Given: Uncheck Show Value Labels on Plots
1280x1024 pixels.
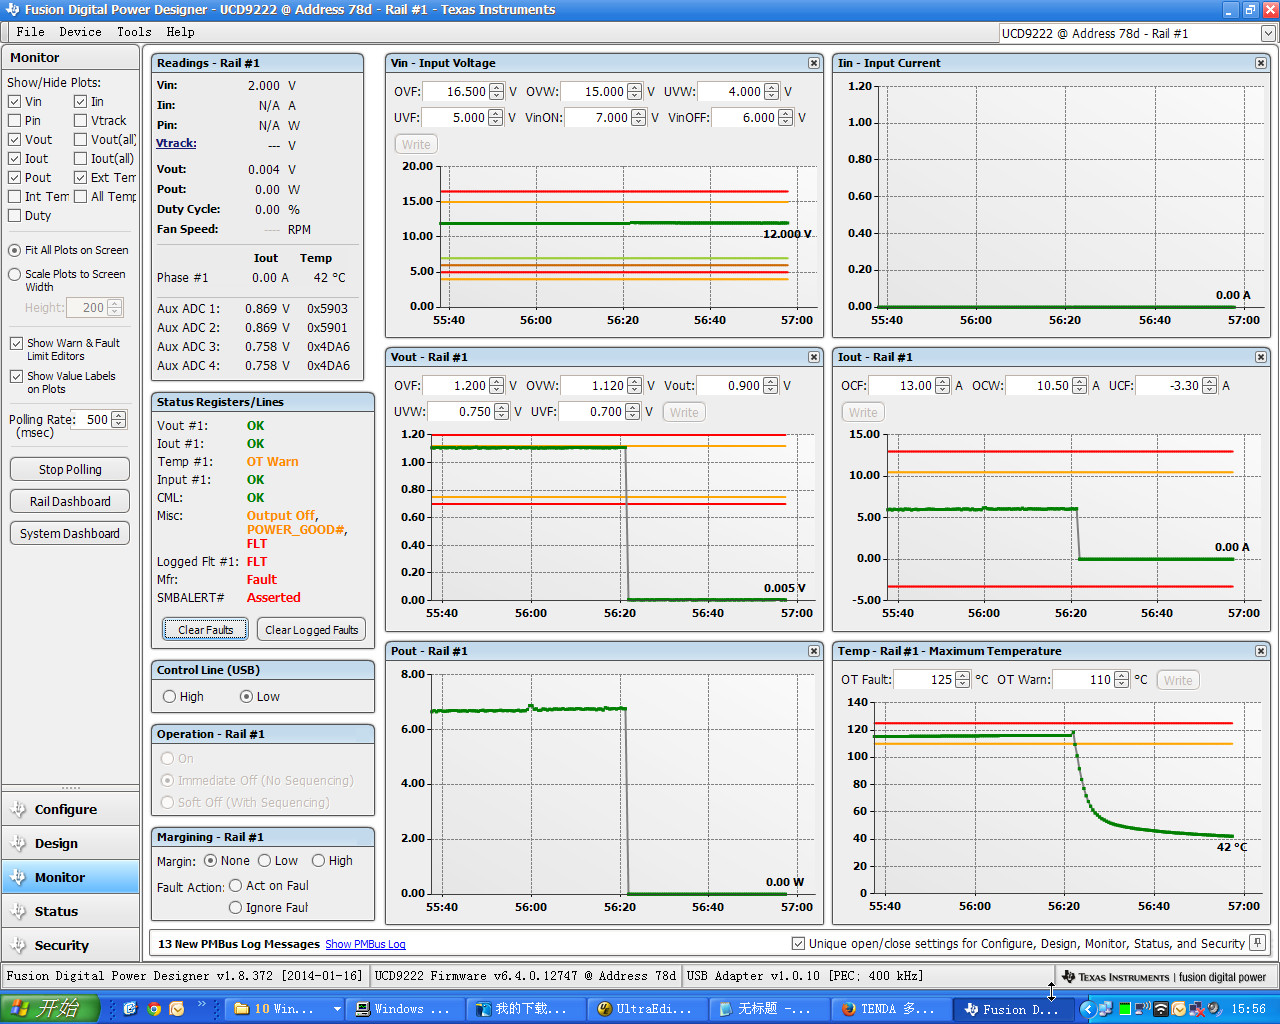Looking at the screenshot, I should [x=16, y=377].
